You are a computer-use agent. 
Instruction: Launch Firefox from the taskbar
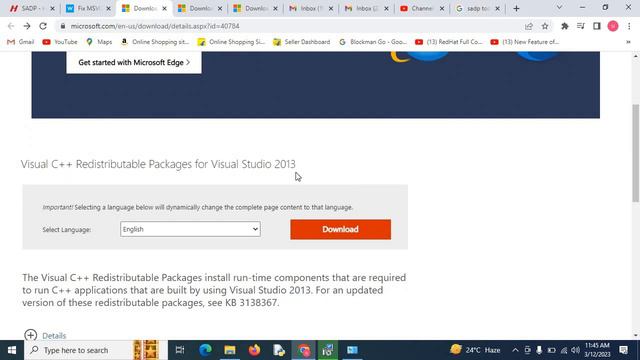click(x=254, y=350)
